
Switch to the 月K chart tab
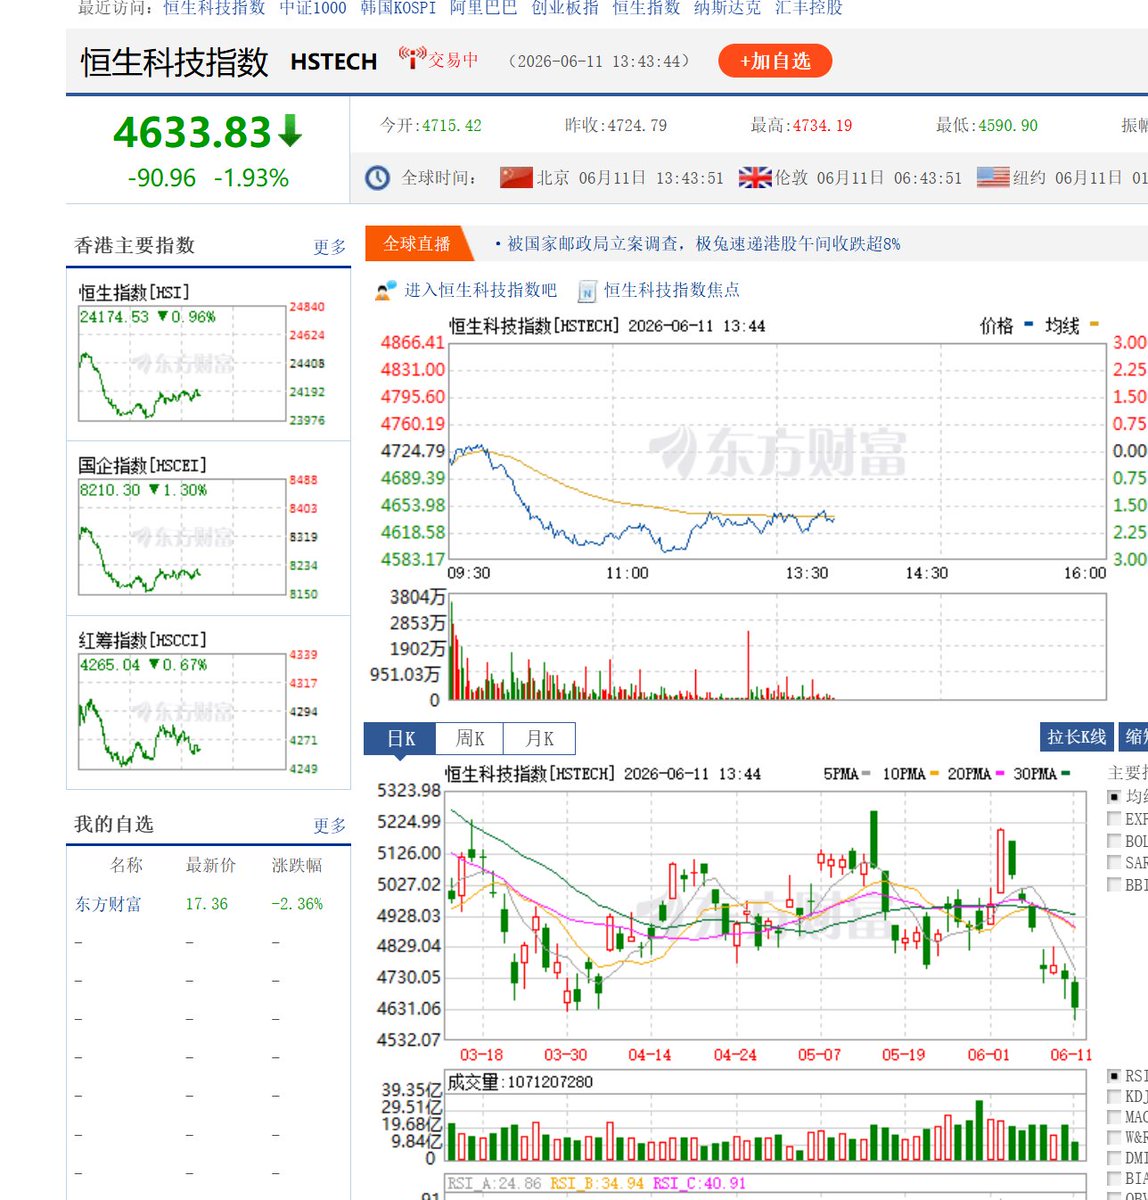tap(540, 739)
